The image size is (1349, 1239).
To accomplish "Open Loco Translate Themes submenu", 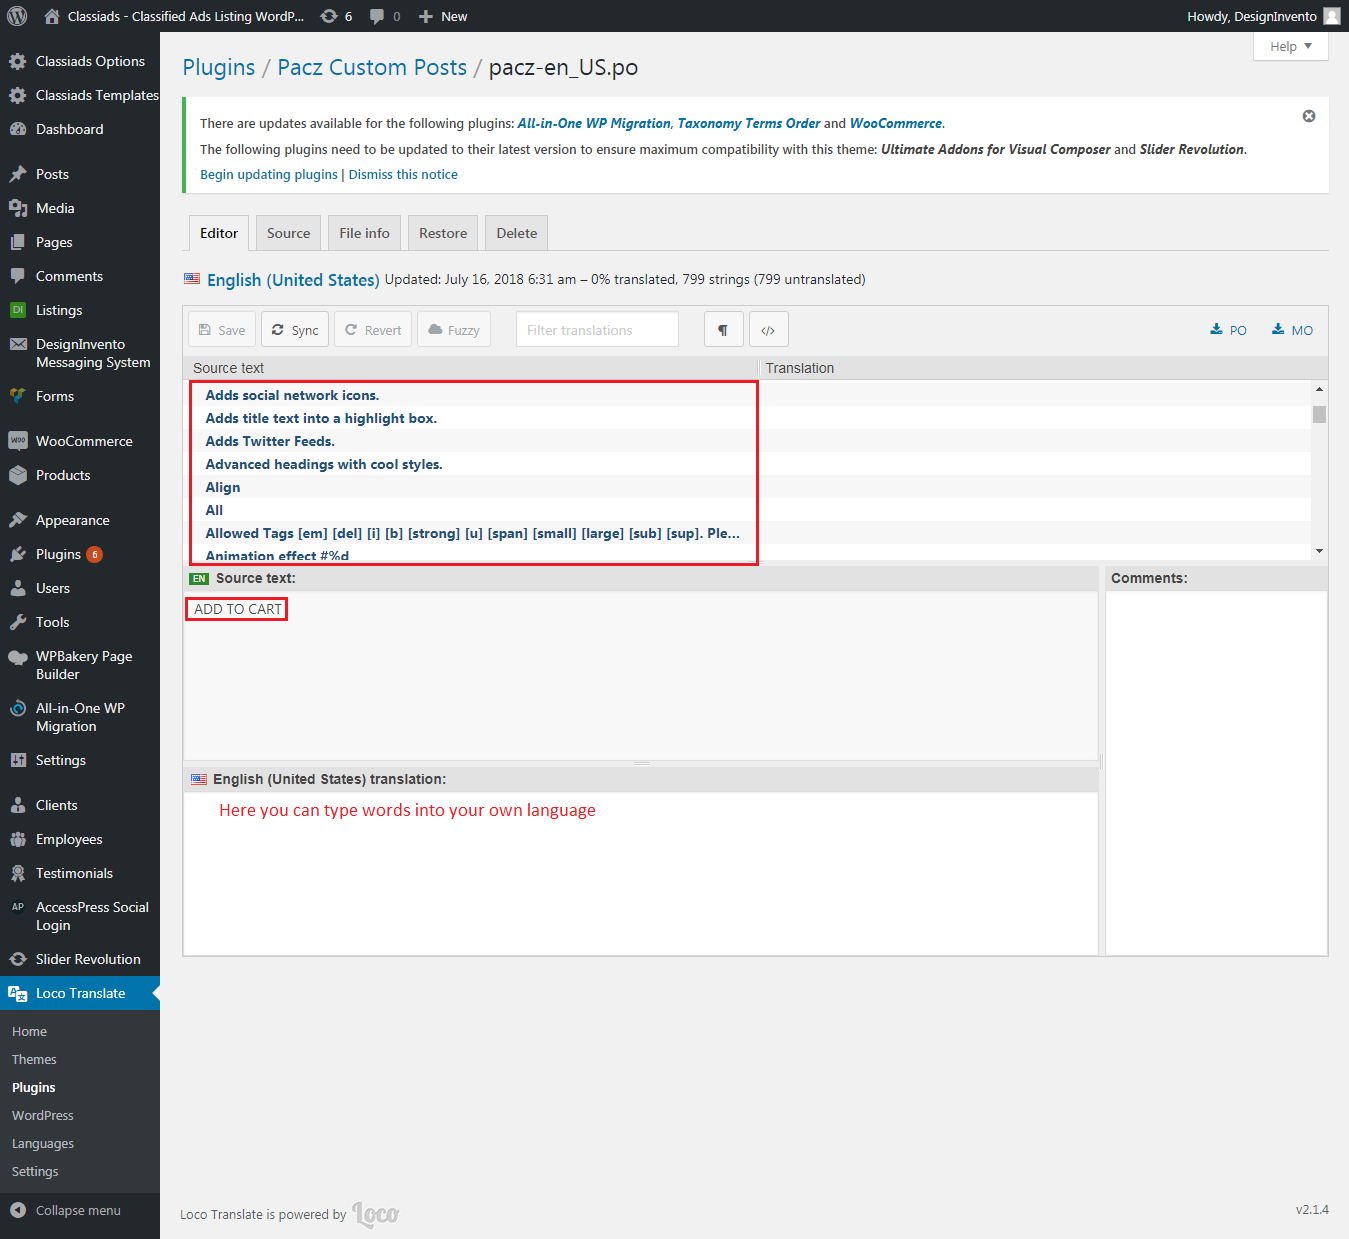I will click(x=34, y=1059).
